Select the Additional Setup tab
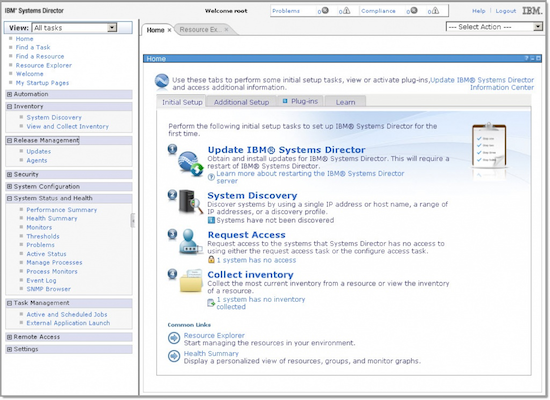The image size is (550, 400). point(241,102)
